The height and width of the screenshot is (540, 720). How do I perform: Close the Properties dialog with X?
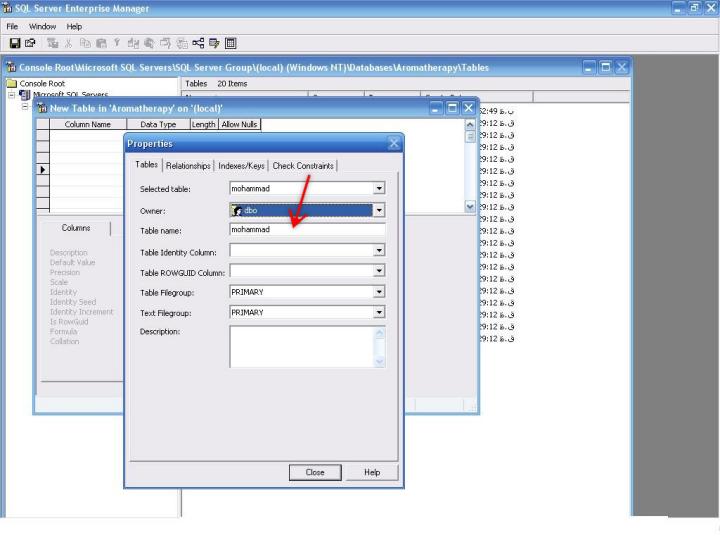pyautogui.click(x=394, y=144)
